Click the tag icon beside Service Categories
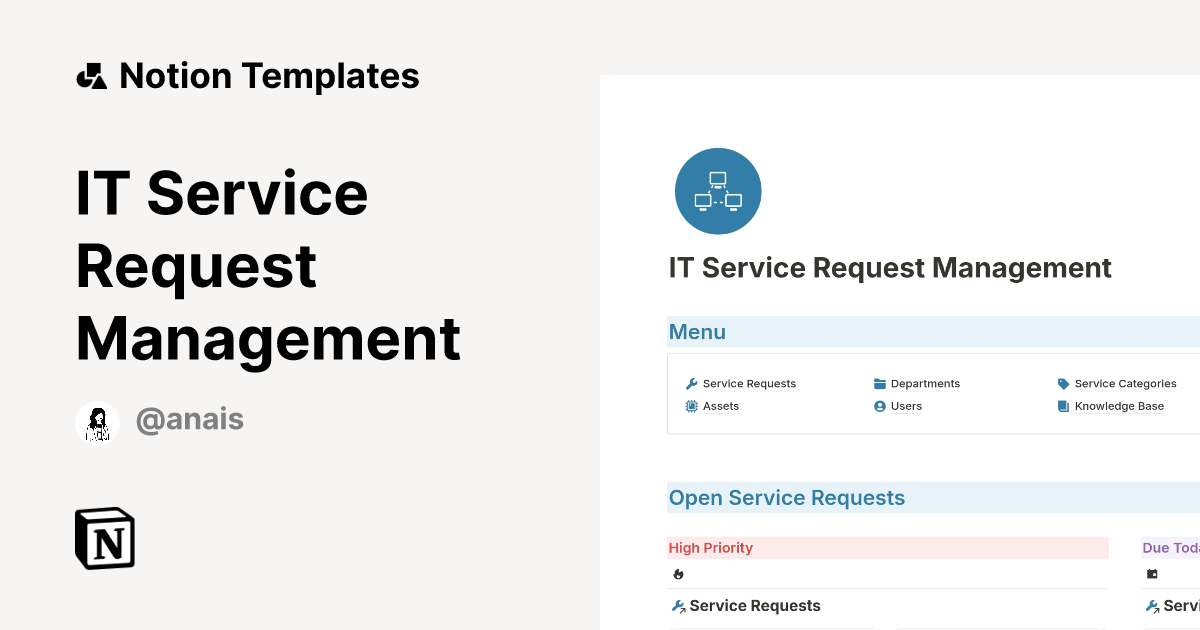Image resolution: width=1200 pixels, height=630 pixels. pos(1063,383)
